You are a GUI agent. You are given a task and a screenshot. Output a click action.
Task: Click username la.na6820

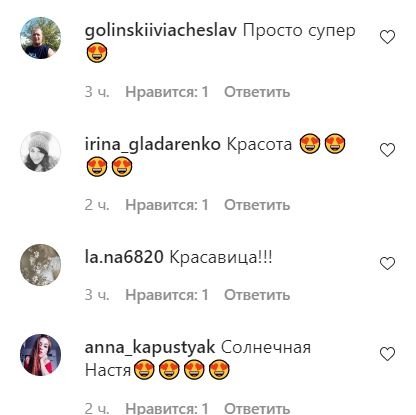pos(124,257)
